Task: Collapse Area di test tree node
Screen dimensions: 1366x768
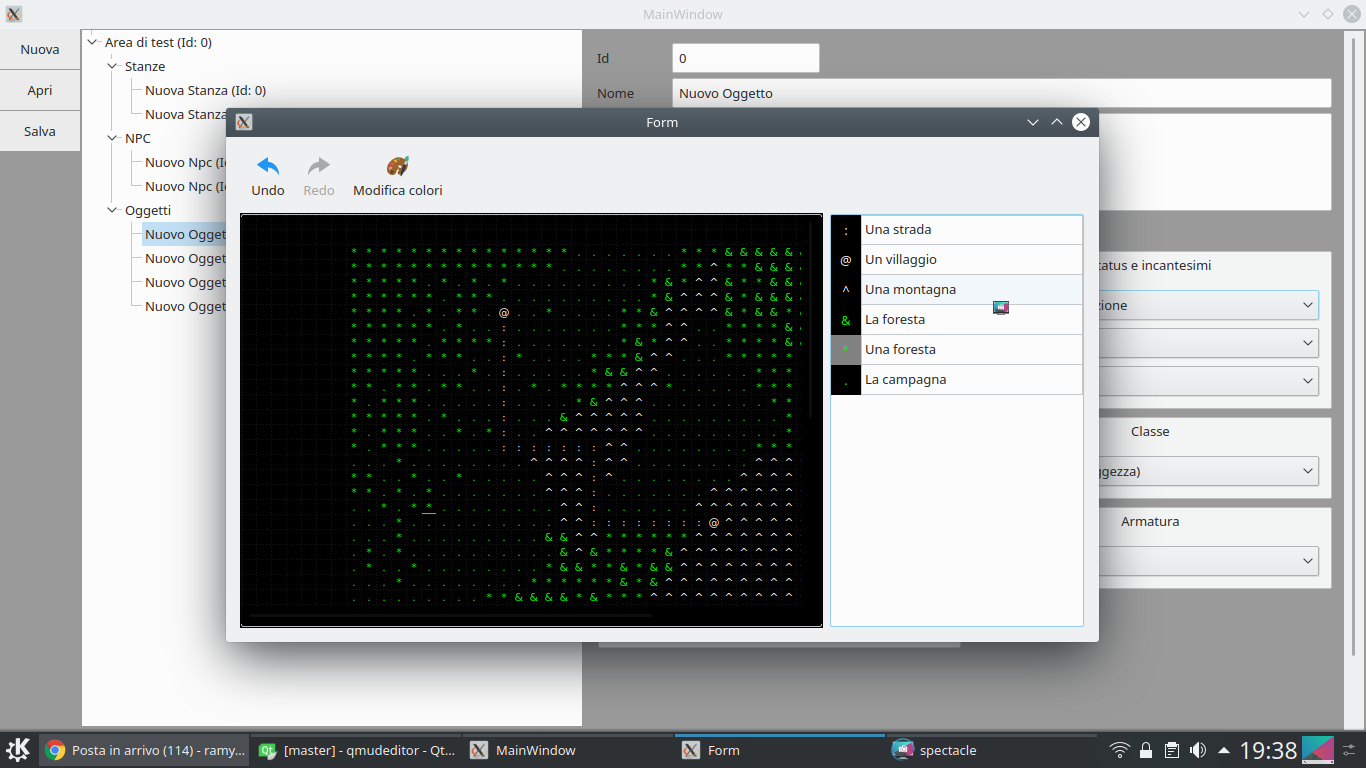Action: 93,42
